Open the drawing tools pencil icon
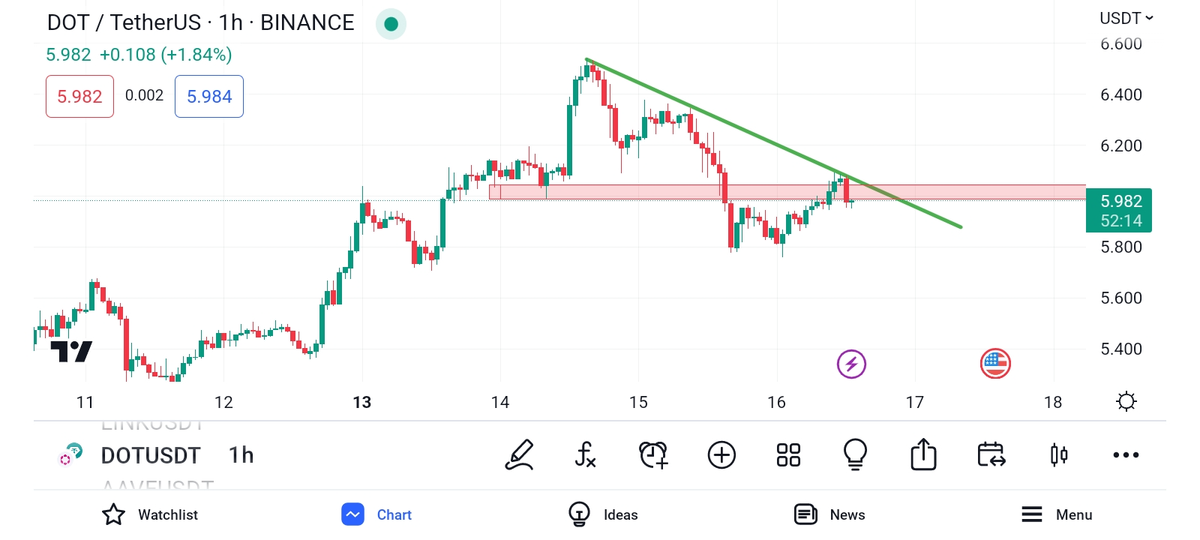1200x540 pixels. [x=519, y=455]
